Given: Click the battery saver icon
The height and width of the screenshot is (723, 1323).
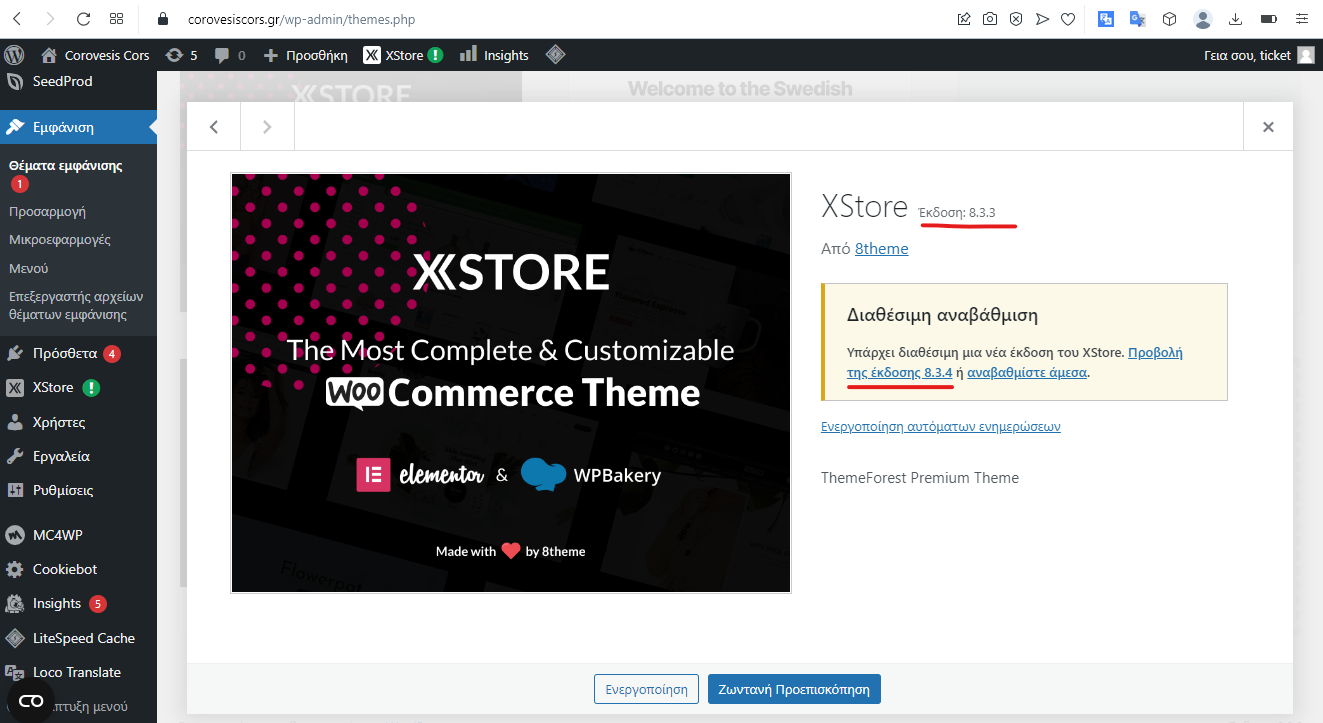Looking at the screenshot, I should (1269, 19).
